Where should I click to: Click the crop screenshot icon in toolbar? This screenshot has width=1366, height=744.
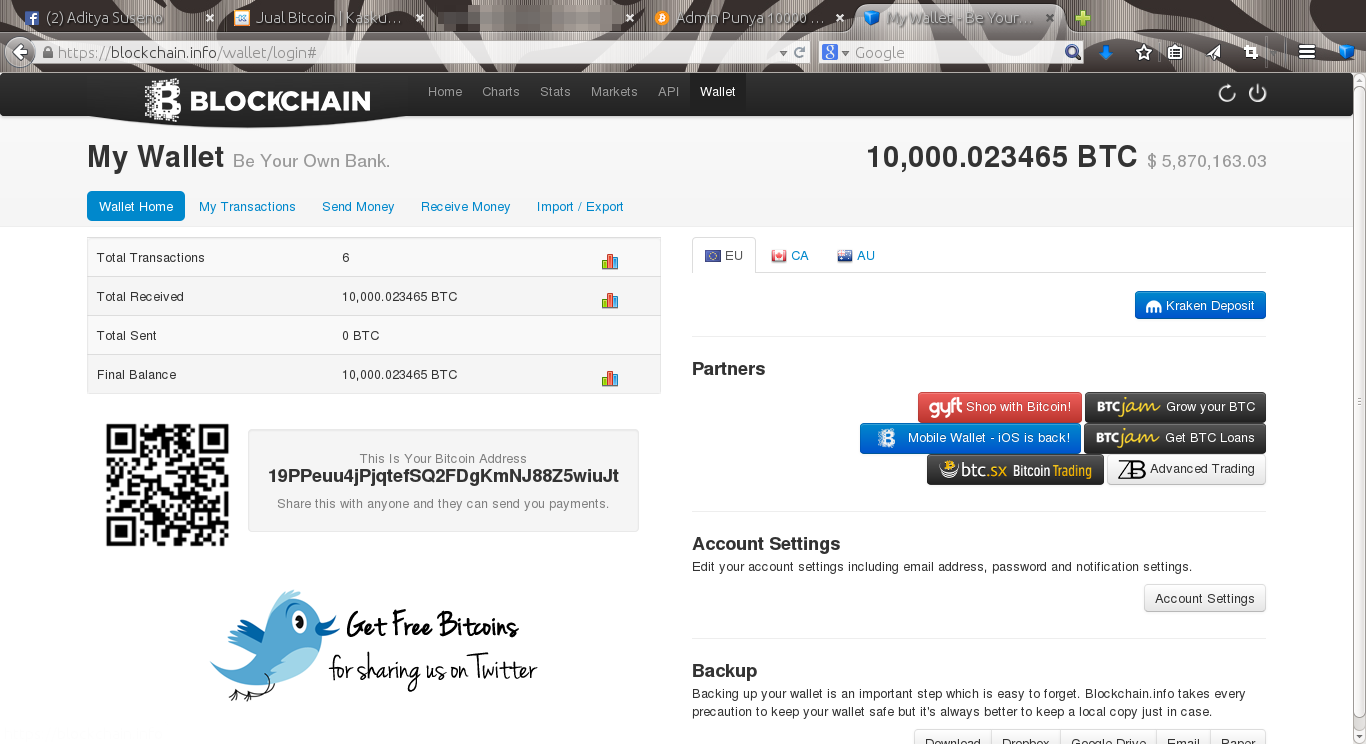coord(1251,53)
